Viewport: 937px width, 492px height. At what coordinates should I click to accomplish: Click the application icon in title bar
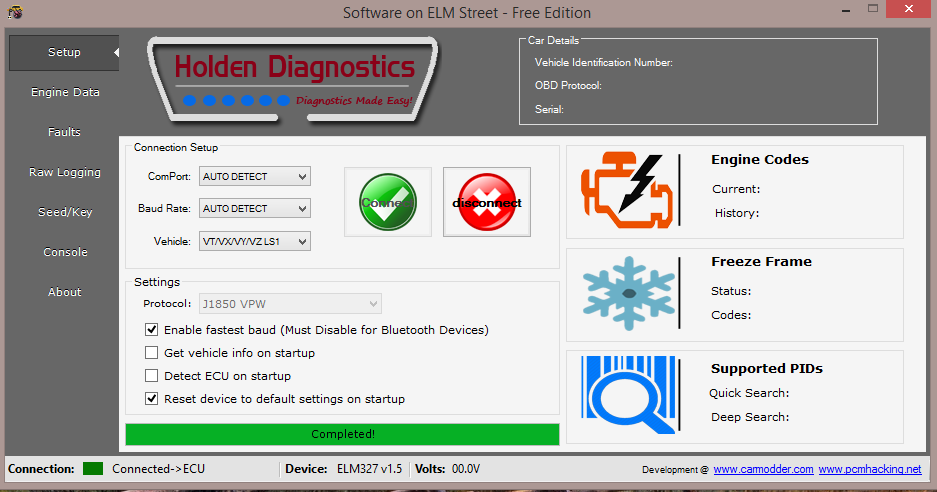15,11
